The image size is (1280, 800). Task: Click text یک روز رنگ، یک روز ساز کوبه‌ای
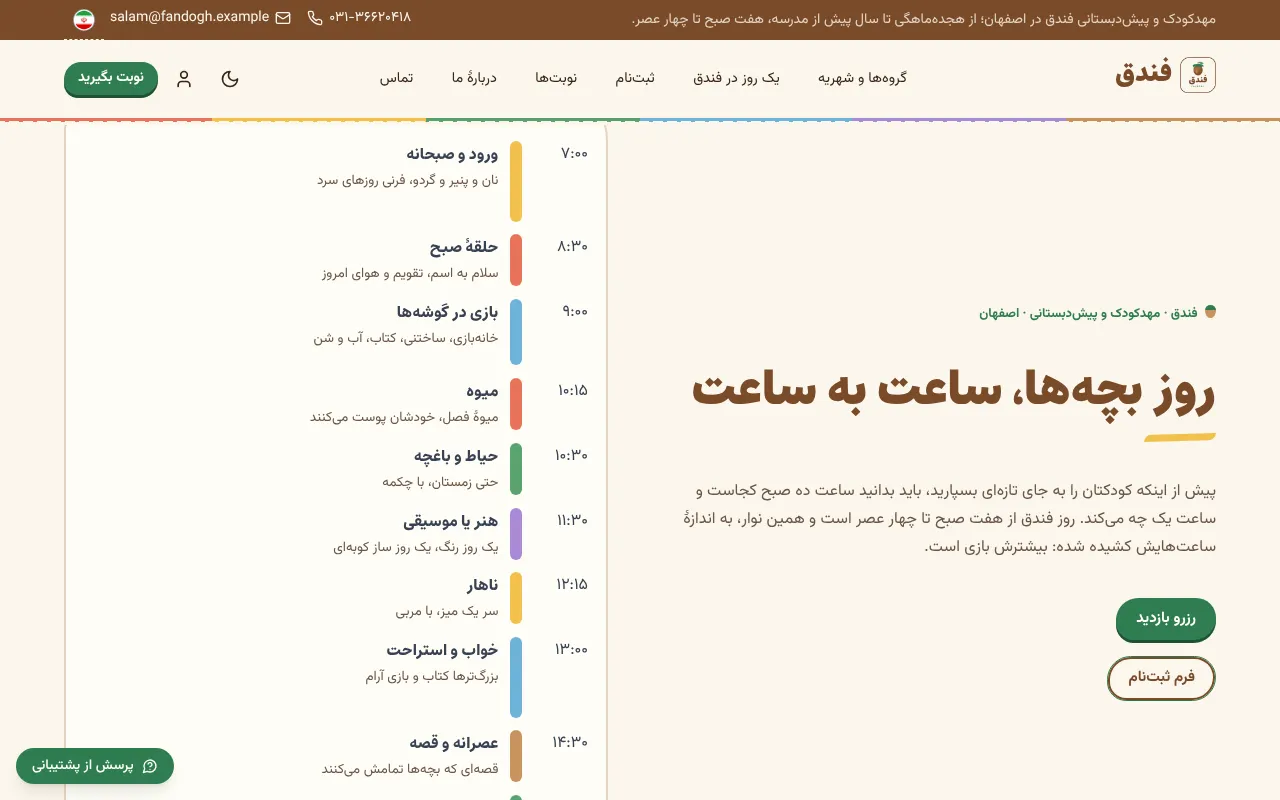(416, 547)
